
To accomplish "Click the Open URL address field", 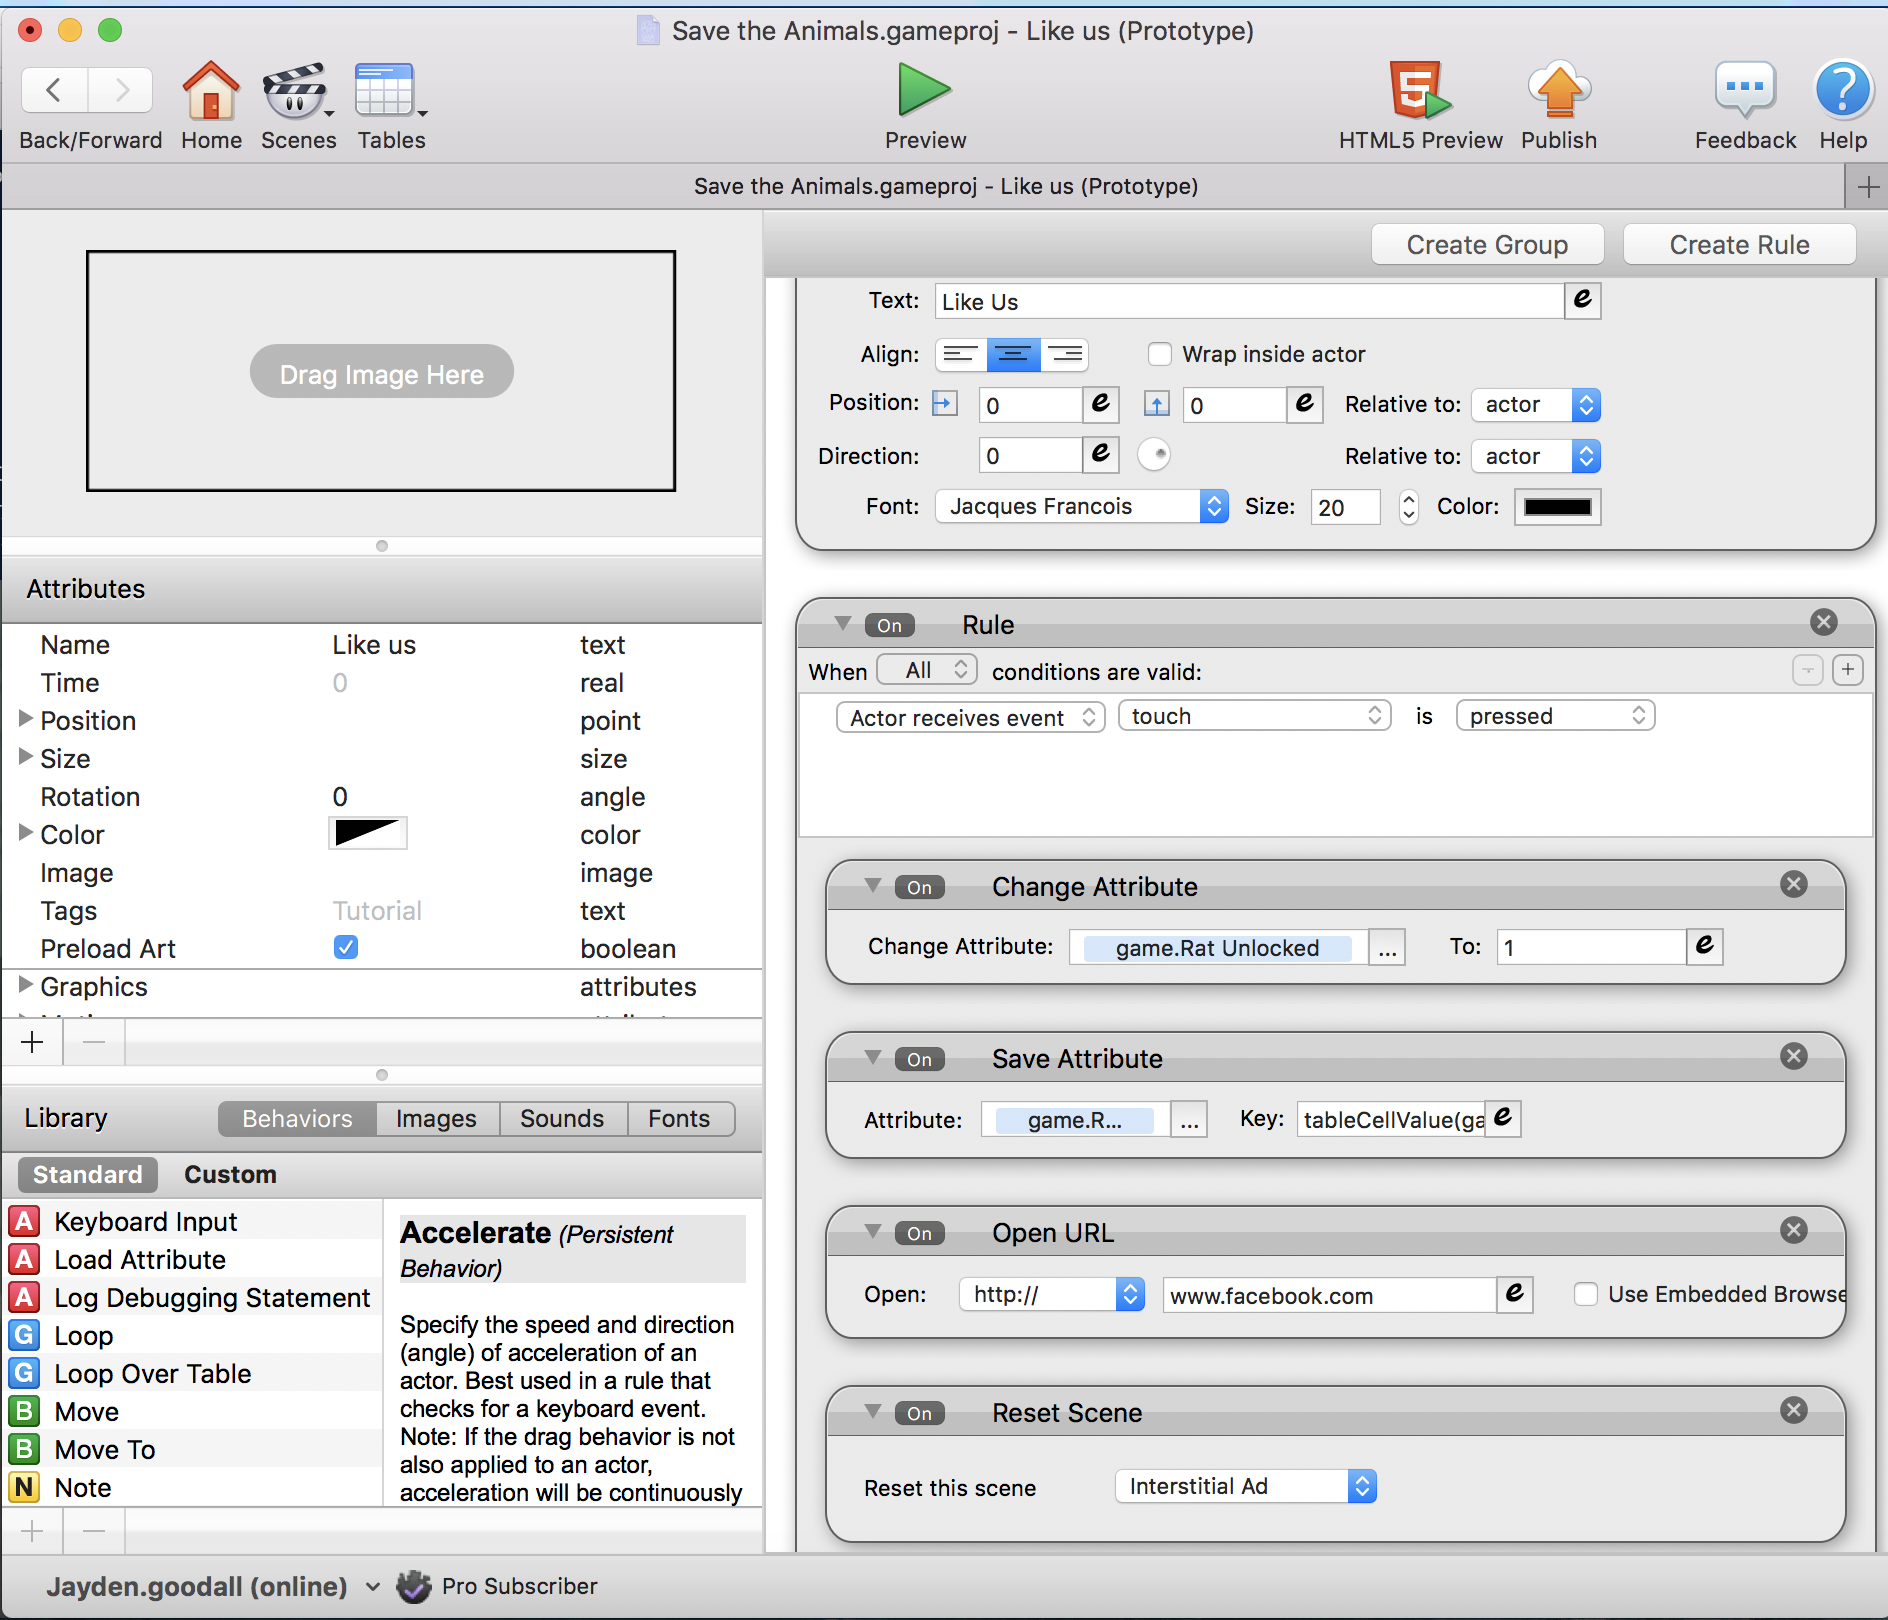I will [1329, 1295].
